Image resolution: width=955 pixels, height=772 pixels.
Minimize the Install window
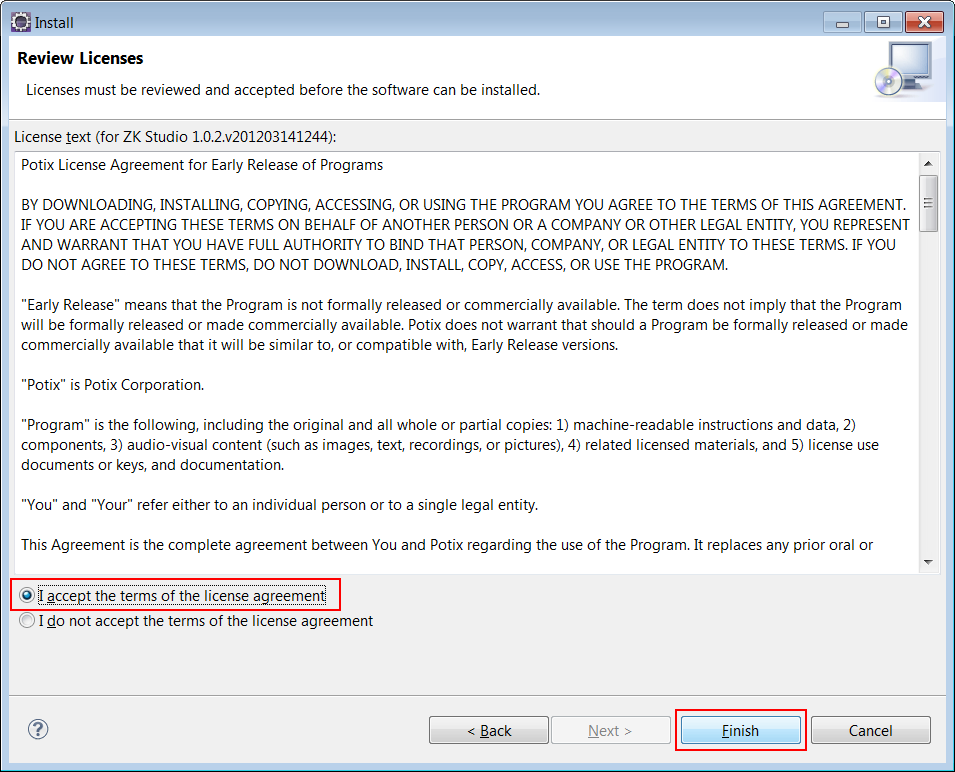tap(842, 23)
